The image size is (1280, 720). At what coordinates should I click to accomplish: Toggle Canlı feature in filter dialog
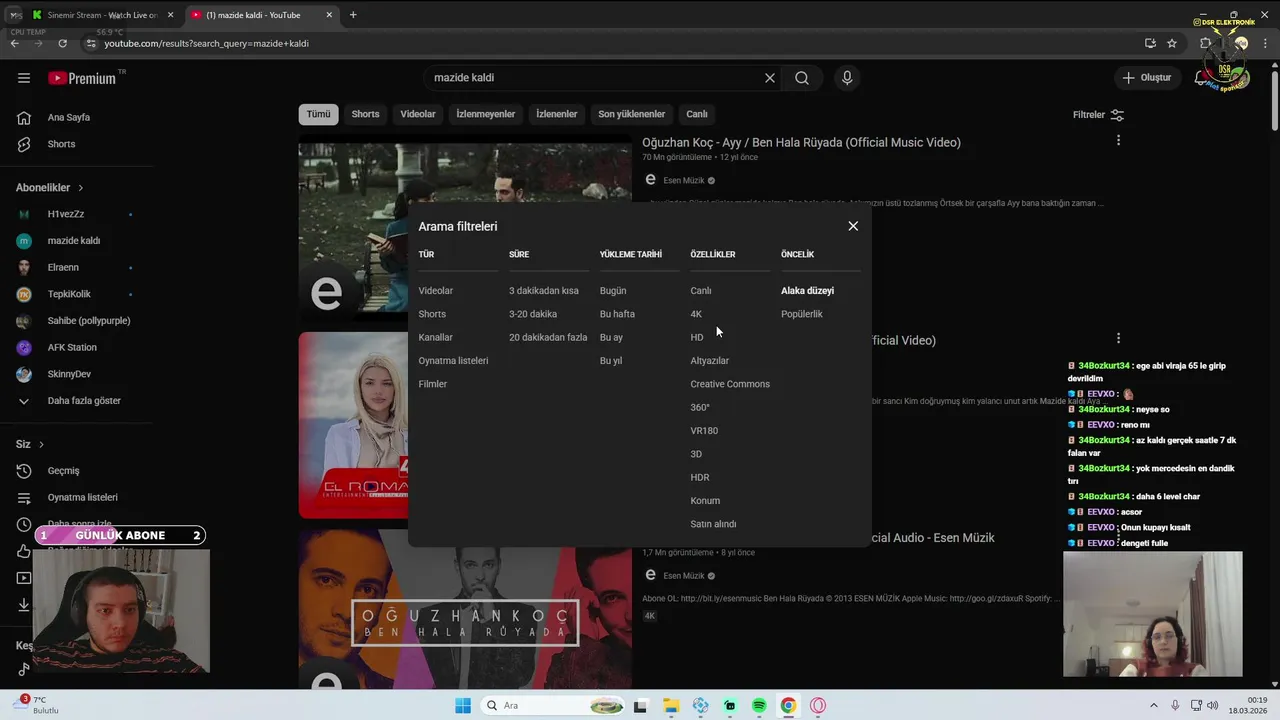(x=701, y=291)
